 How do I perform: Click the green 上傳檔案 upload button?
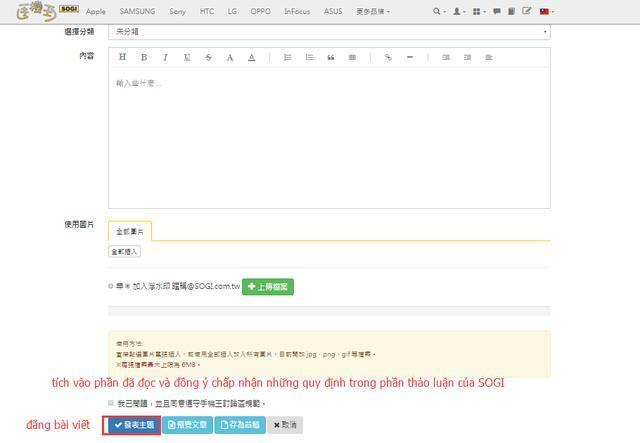pos(268,286)
